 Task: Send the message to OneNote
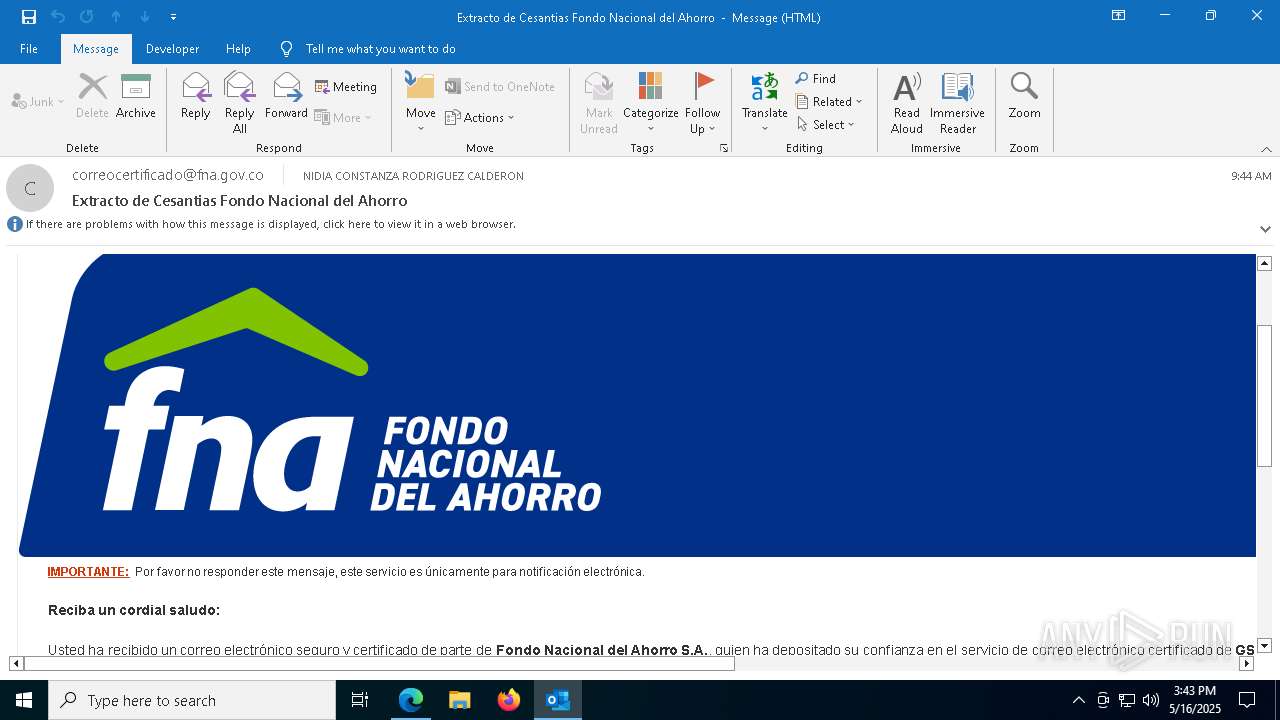coord(500,87)
